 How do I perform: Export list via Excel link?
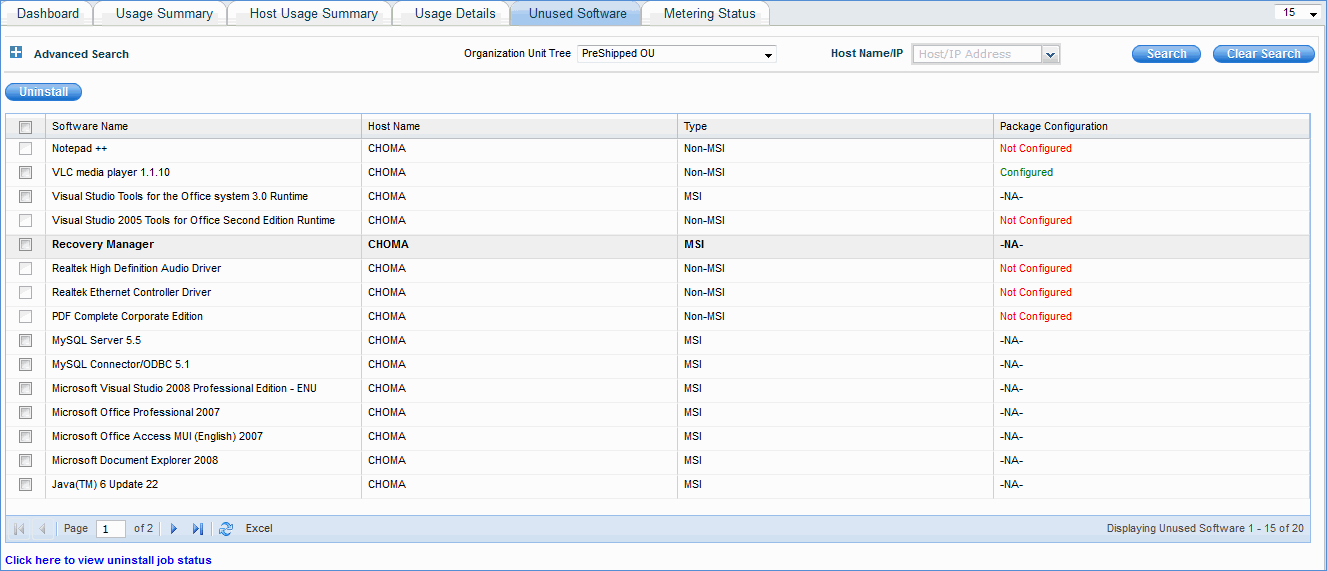pyautogui.click(x=259, y=528)
